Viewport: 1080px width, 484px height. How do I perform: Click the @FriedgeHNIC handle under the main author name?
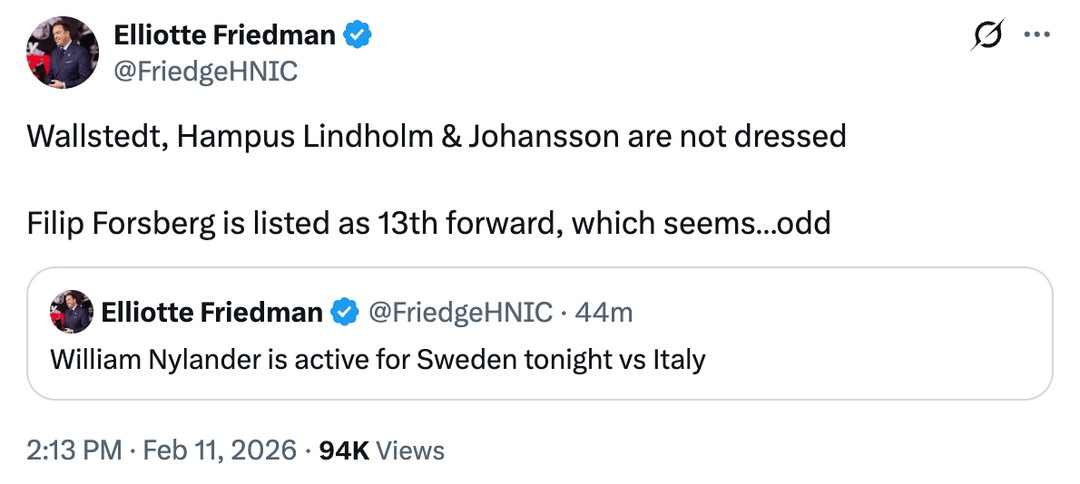tap(205, 72)
